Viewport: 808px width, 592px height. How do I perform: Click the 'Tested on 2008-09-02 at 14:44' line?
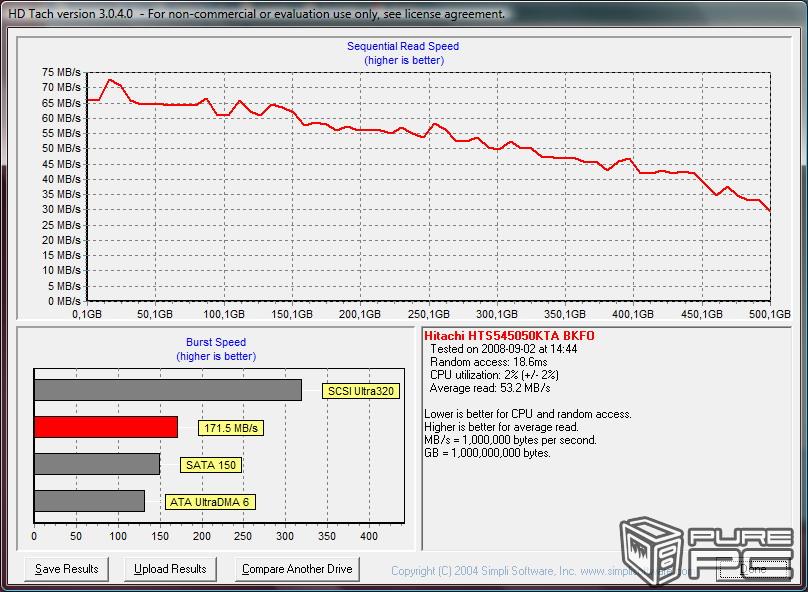coord(503,349)
